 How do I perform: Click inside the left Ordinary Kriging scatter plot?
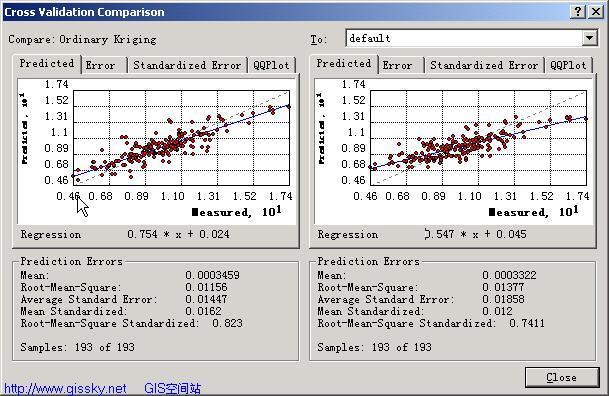click(x=181, y=138)
